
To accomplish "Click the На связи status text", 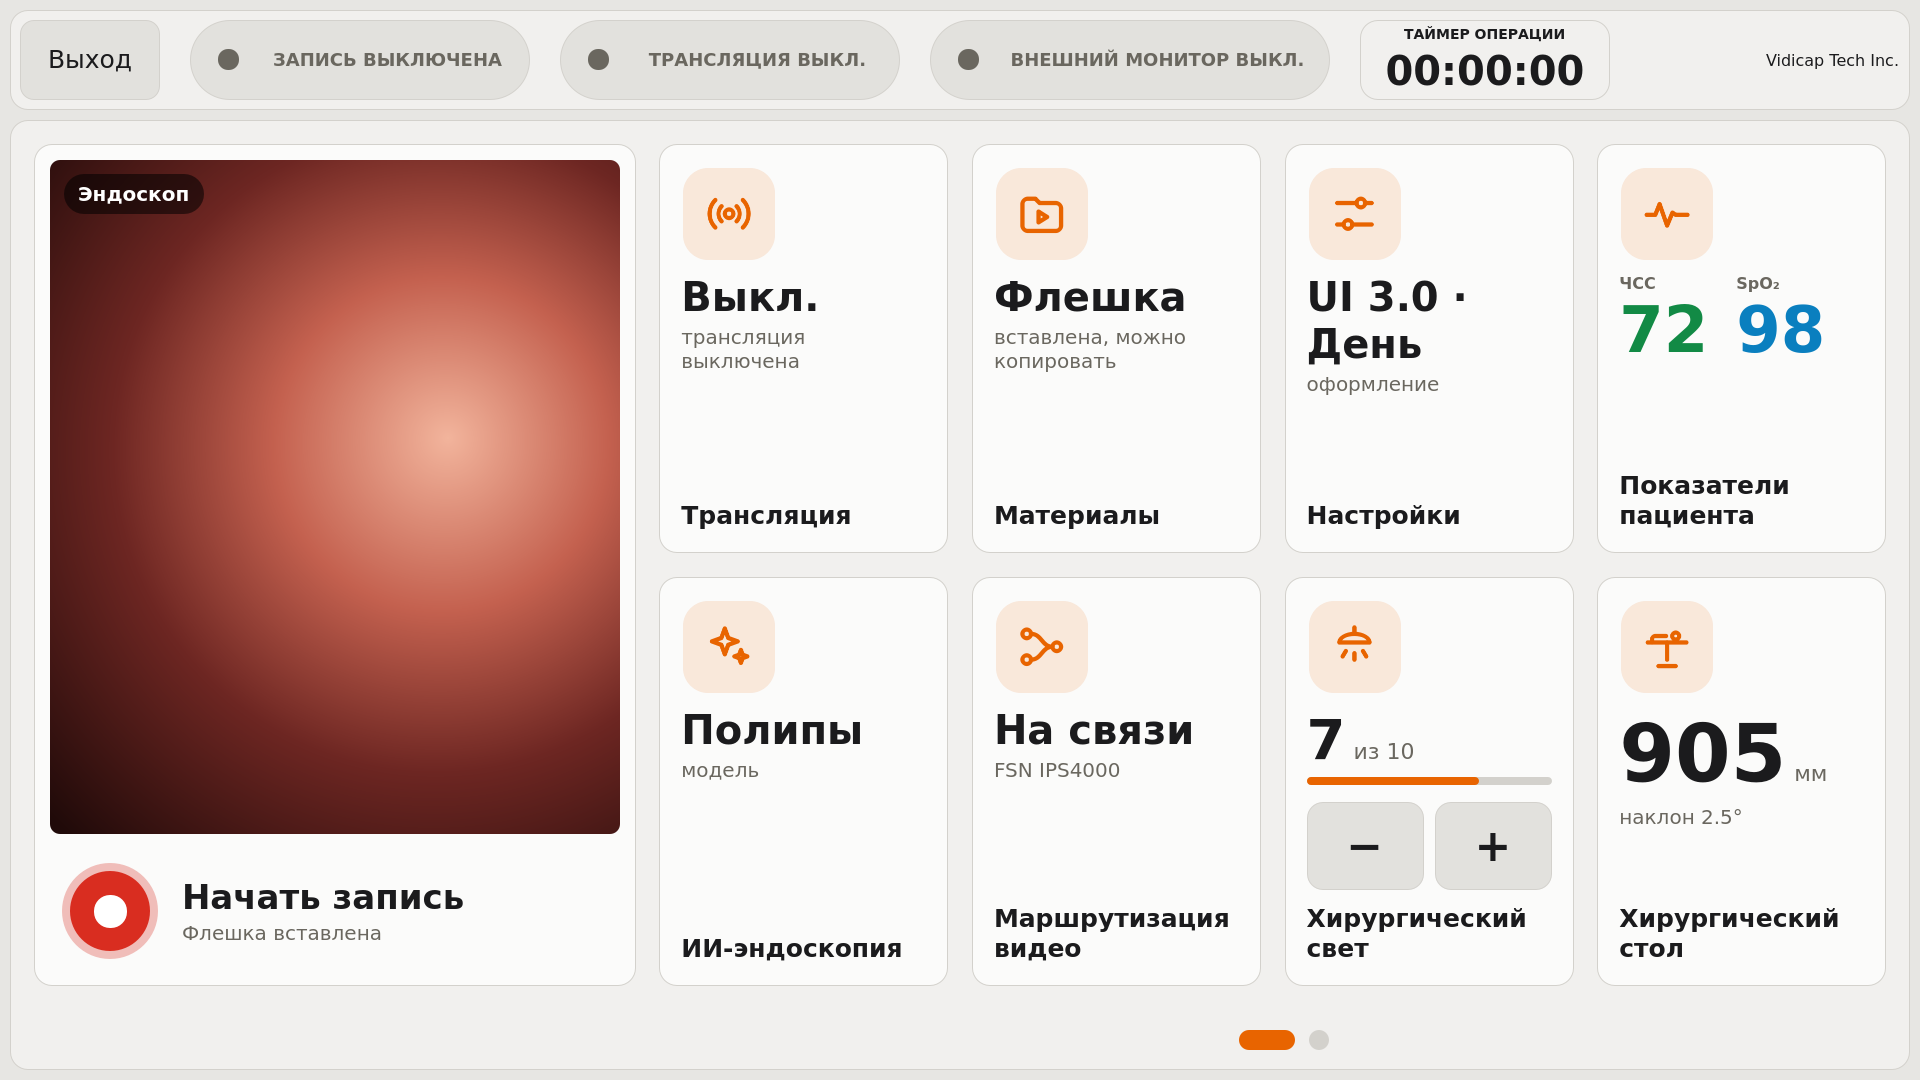I will (x=1093, y=730).
